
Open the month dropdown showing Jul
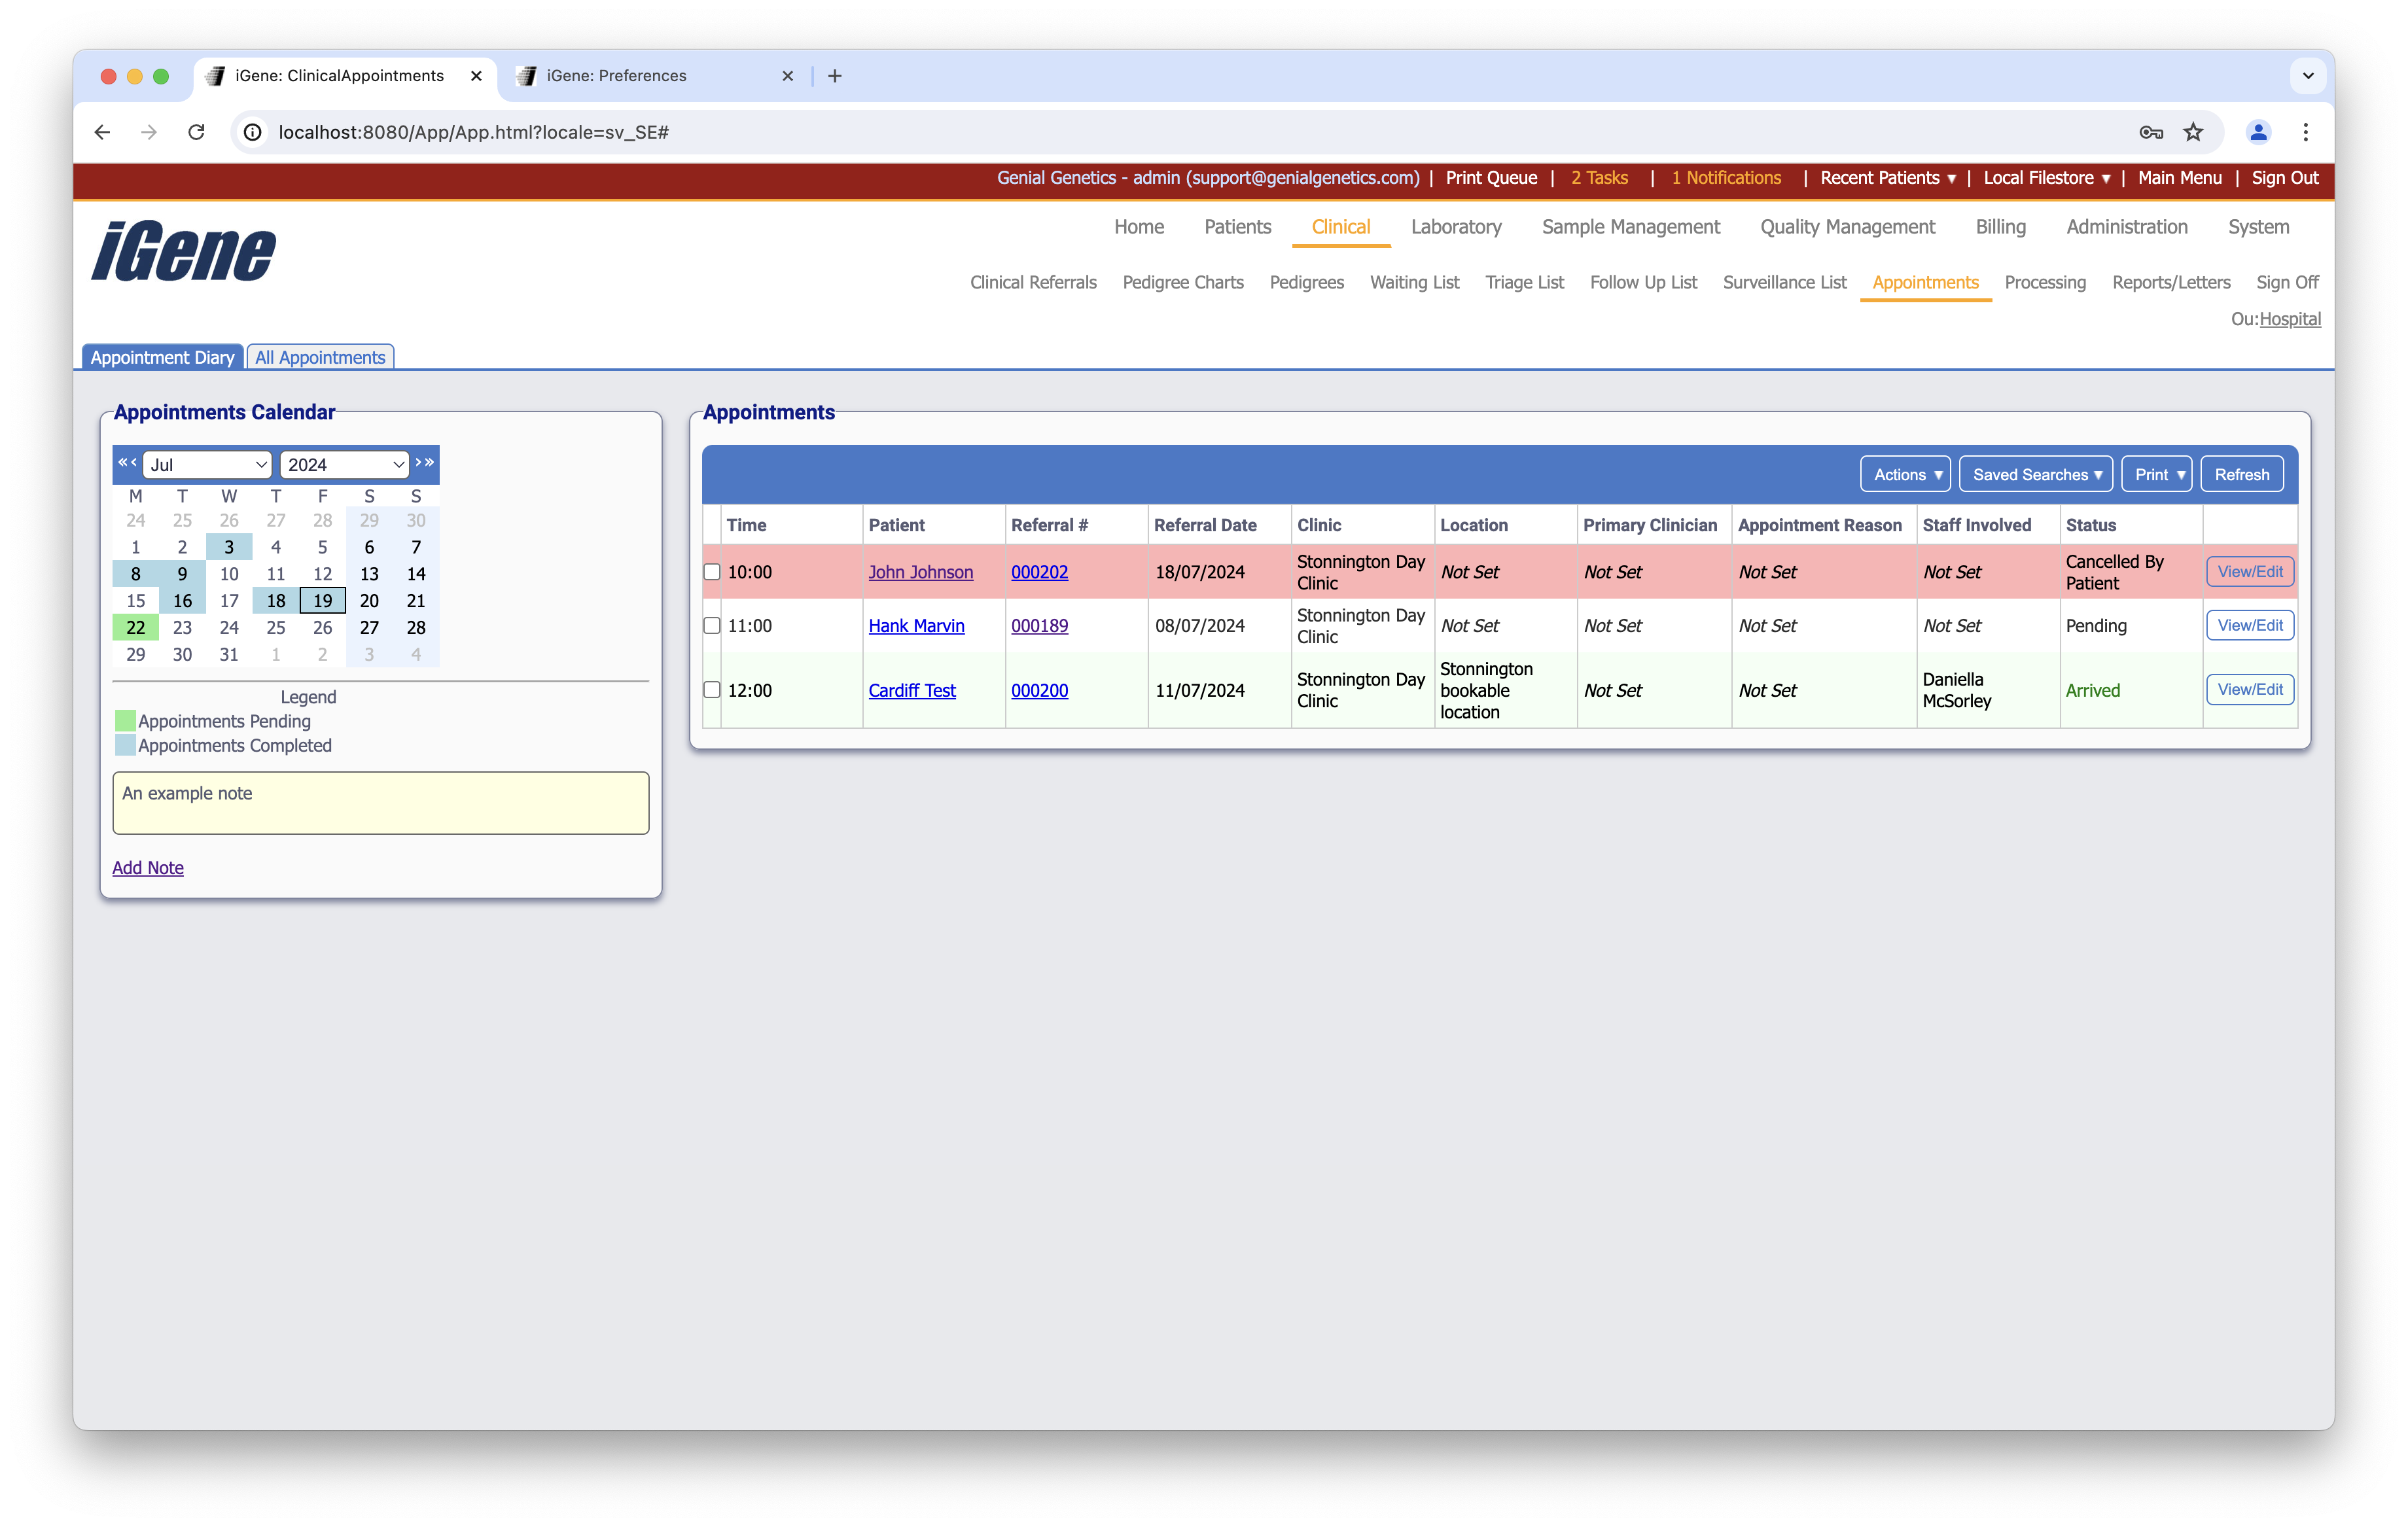point(208,465)
